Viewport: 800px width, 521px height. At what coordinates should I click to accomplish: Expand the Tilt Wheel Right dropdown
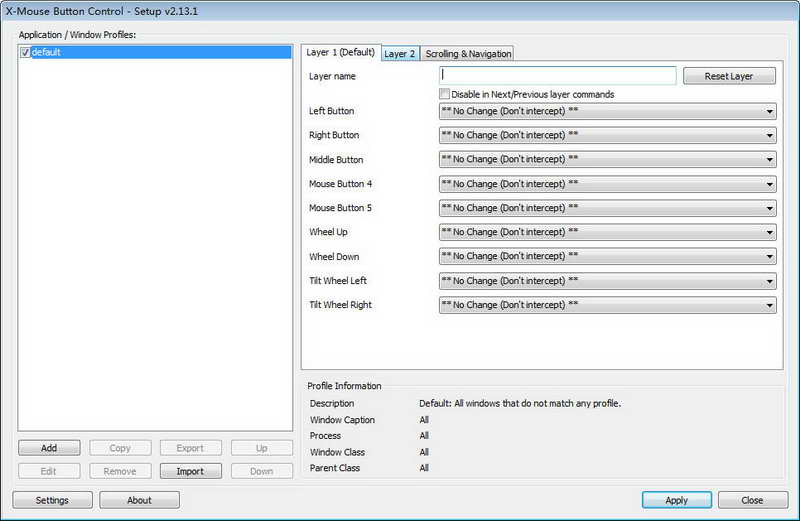click(608, 305)
